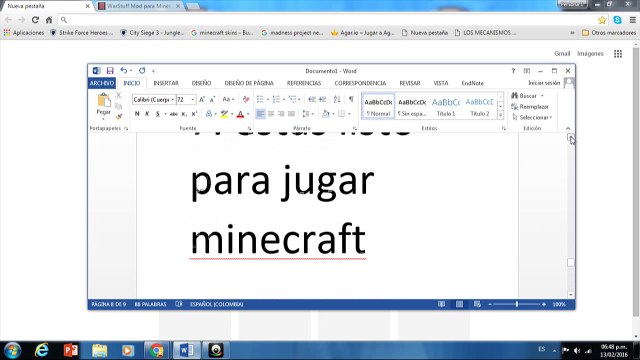Click the increase indent icon
Viewport: 640px width, 360px height.
click(x=322, y=99)
